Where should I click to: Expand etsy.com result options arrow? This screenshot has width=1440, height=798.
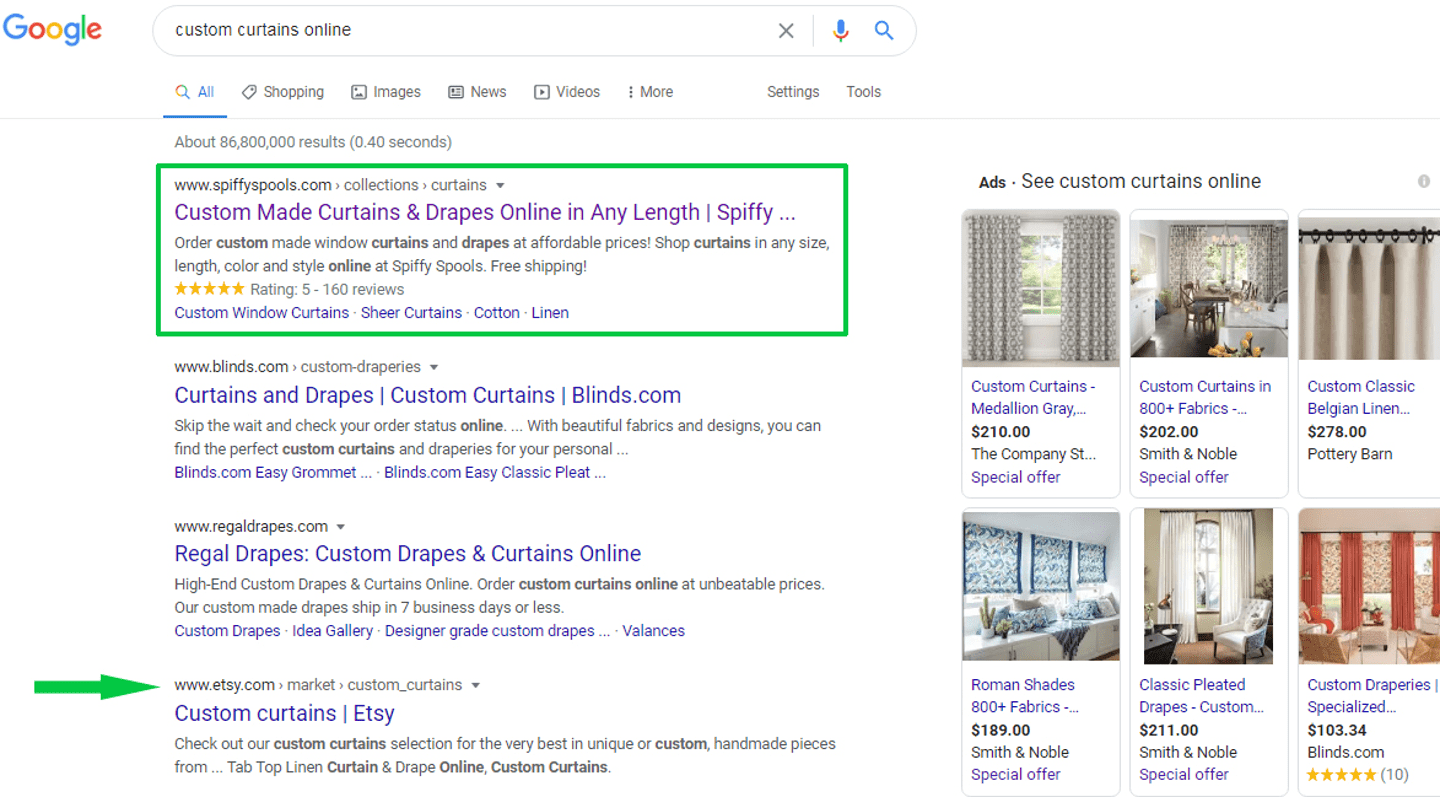(476, 686)
